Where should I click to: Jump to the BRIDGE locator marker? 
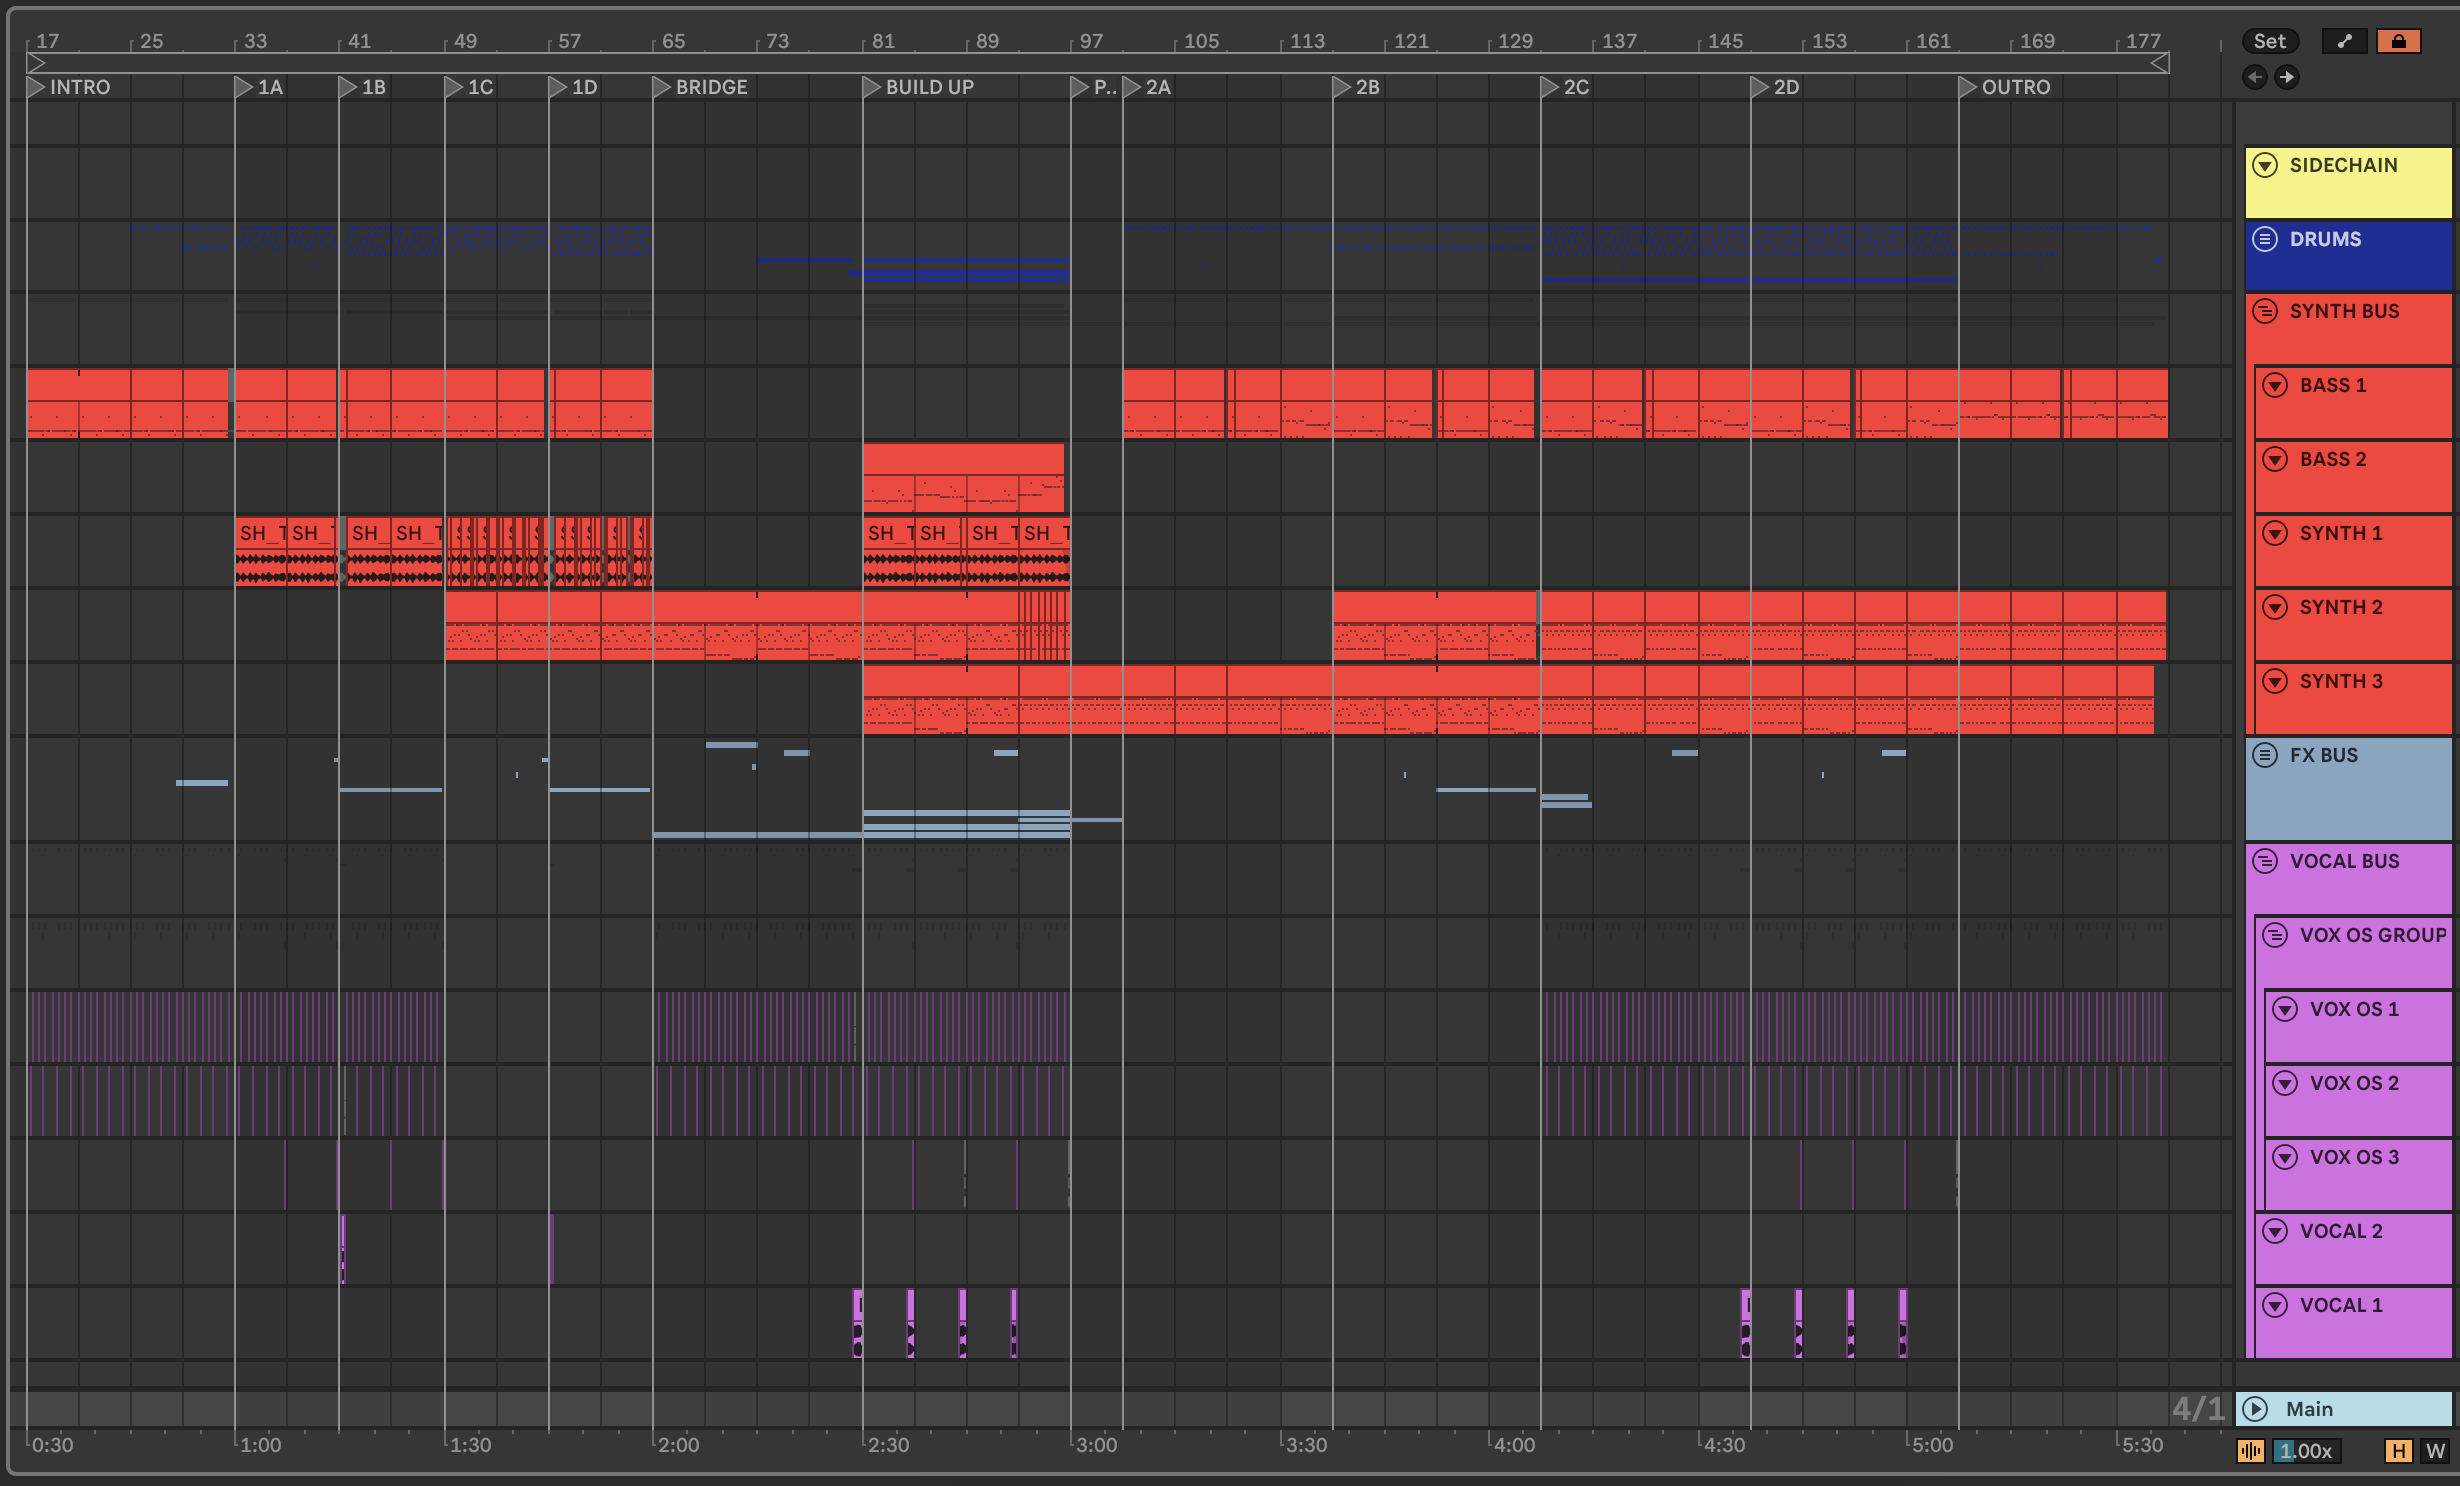662,87
